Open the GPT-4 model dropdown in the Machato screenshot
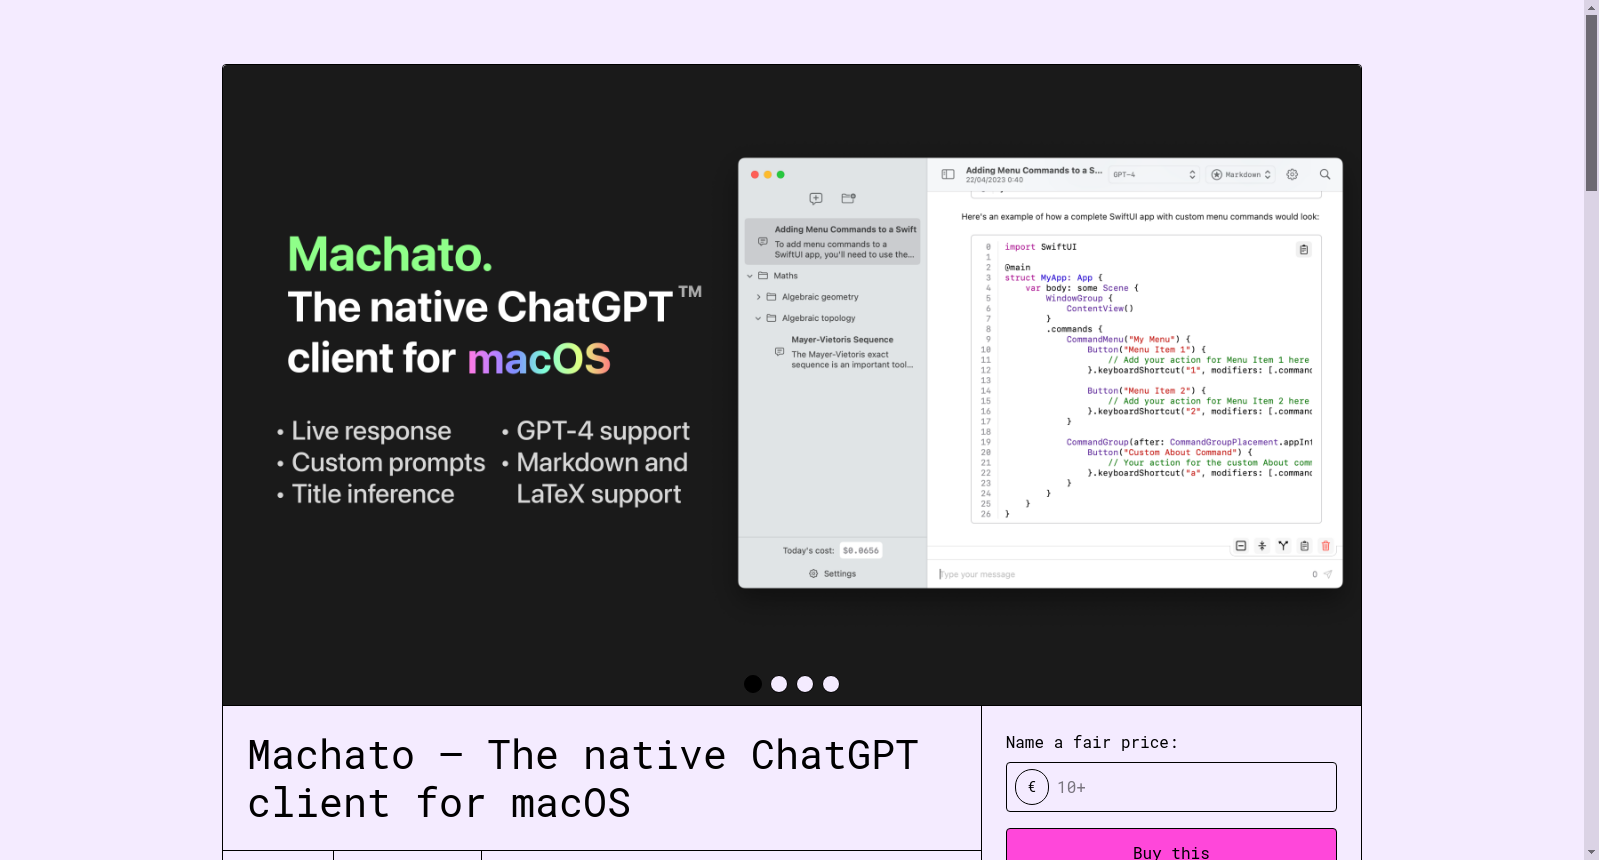The image size is (1599, 860). [1154, 174]
